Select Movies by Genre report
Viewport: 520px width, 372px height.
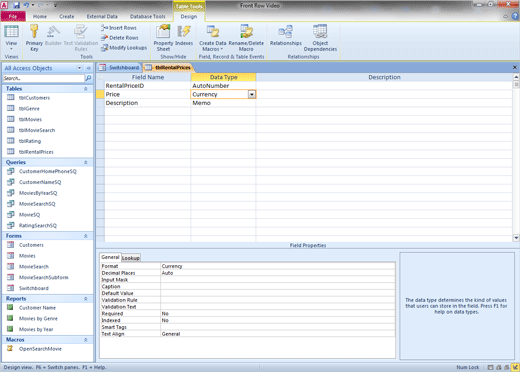pyautogui.click(x=38, y=319)
